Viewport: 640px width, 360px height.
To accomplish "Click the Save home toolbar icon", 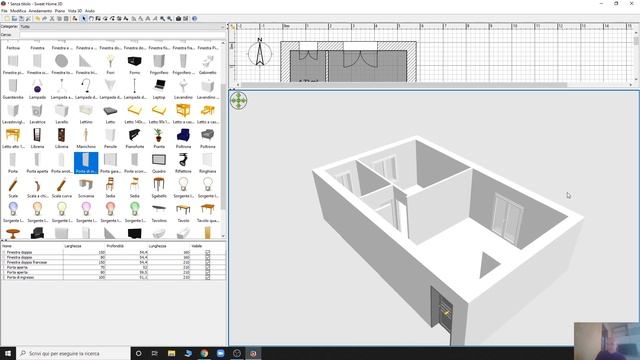I will click(x=21, y=18).
